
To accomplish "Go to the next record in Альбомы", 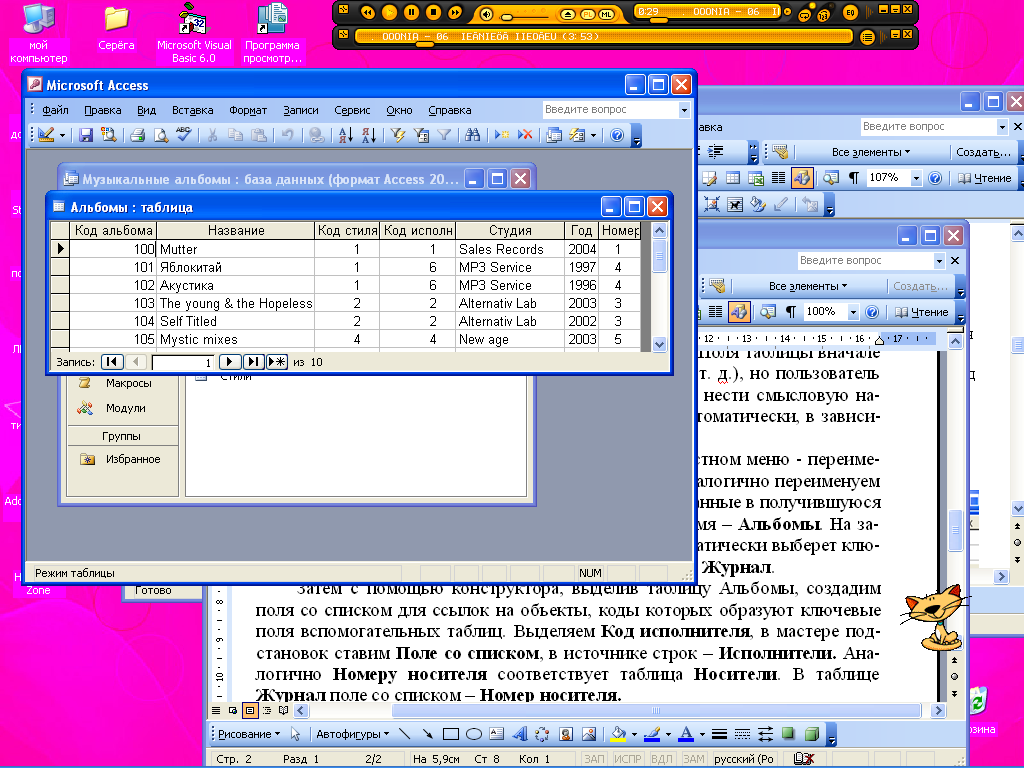I will (230, 362).
